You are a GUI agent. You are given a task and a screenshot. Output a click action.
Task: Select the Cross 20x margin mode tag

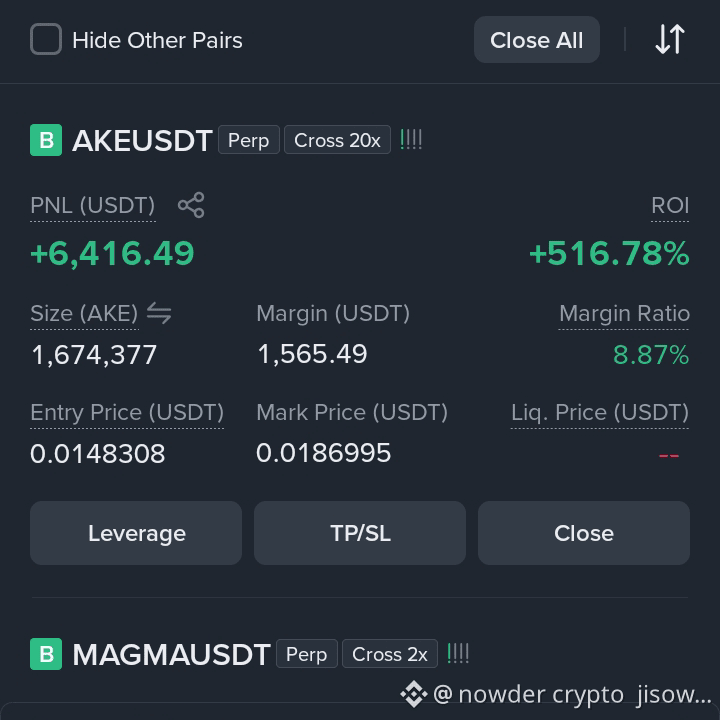pos(338,140)
